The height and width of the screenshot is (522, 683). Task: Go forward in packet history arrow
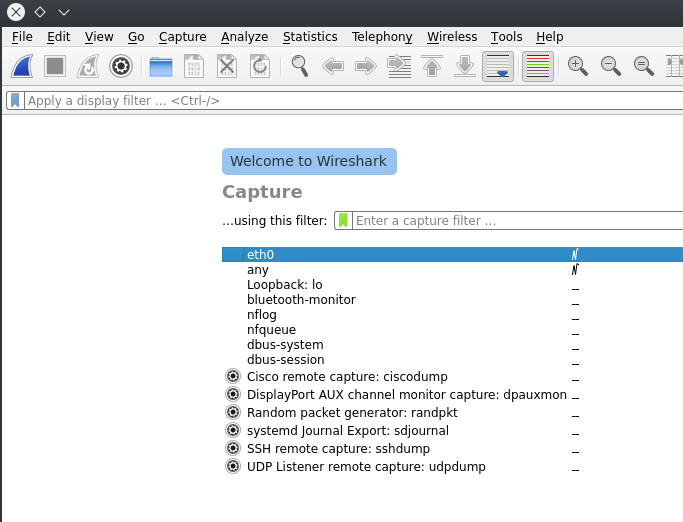click(366, 66)
